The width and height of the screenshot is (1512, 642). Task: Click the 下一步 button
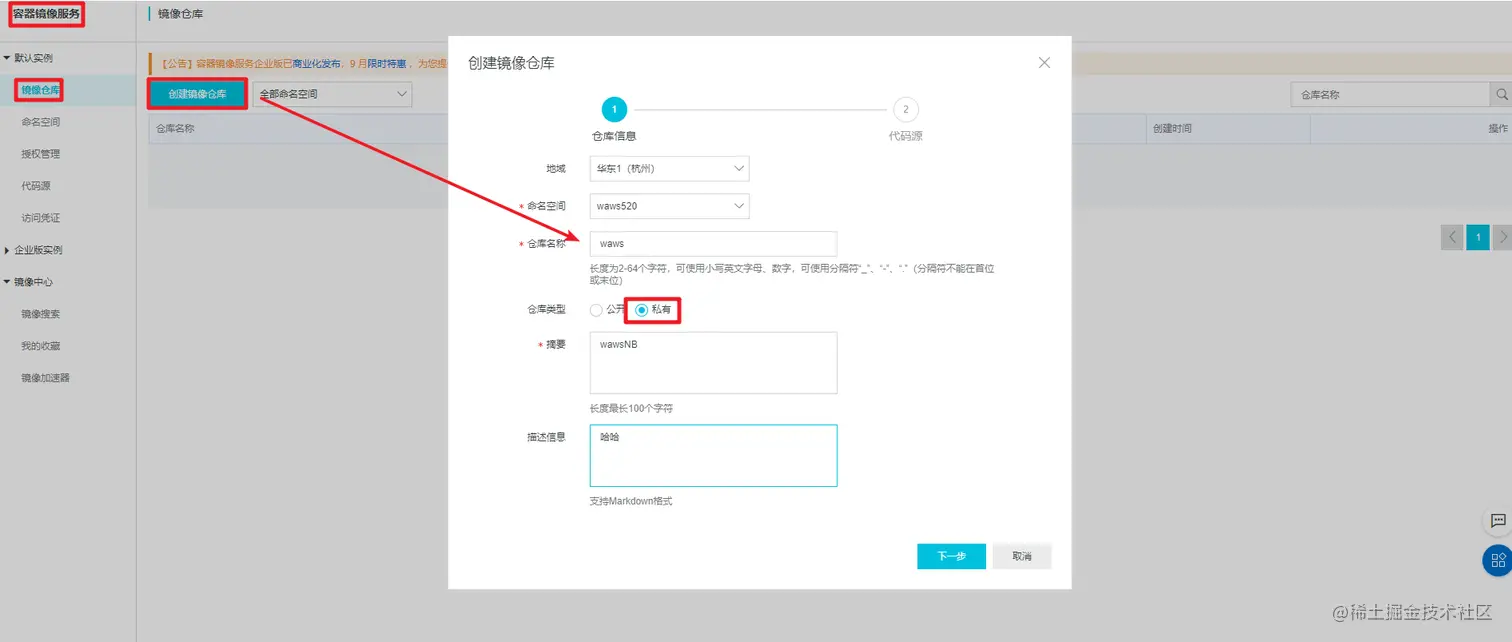[x=951, y=556]
